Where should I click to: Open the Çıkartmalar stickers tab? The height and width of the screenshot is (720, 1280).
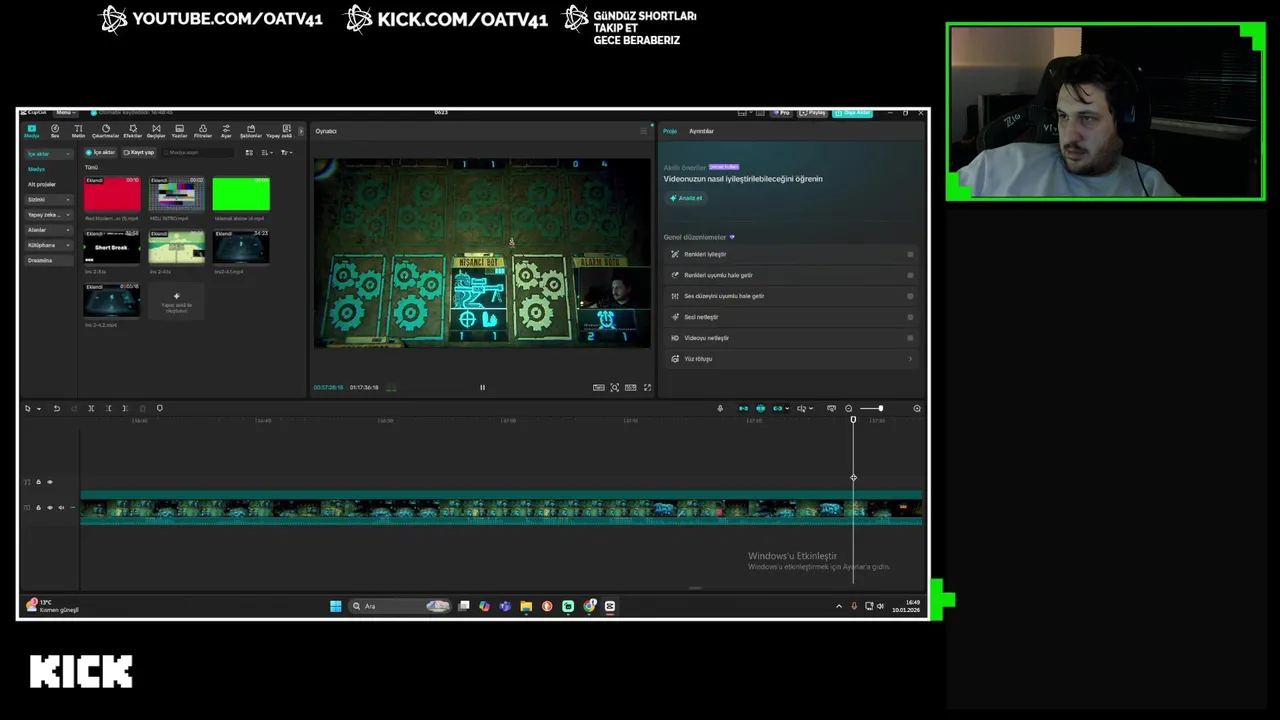coord(105,131)
